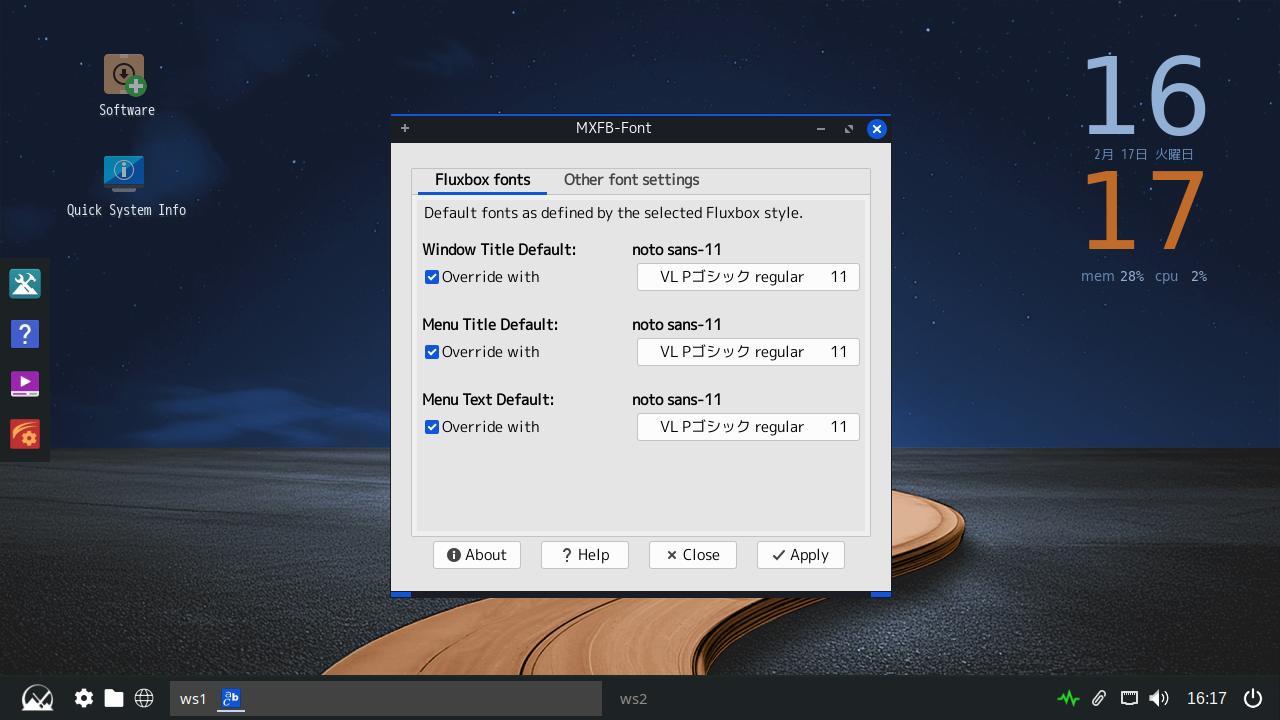Click the Apply button
The width and height of the screenshot is (1280, 720).
click(800, 555)
